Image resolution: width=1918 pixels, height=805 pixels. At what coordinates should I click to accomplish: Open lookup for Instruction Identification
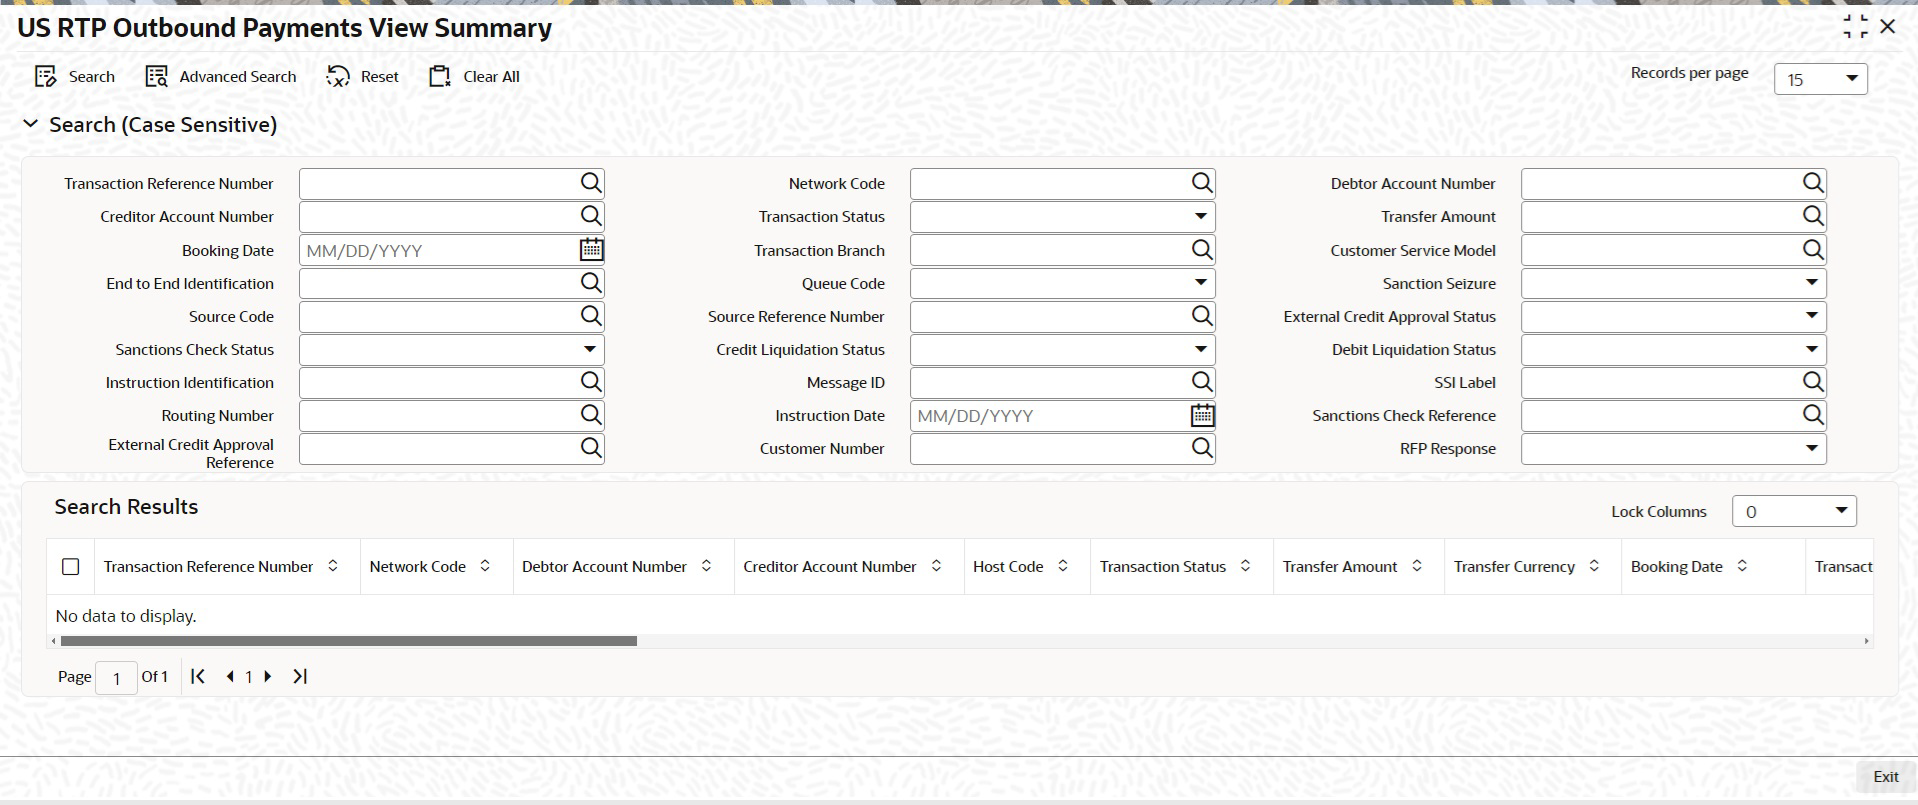click(x=591, y=382)
